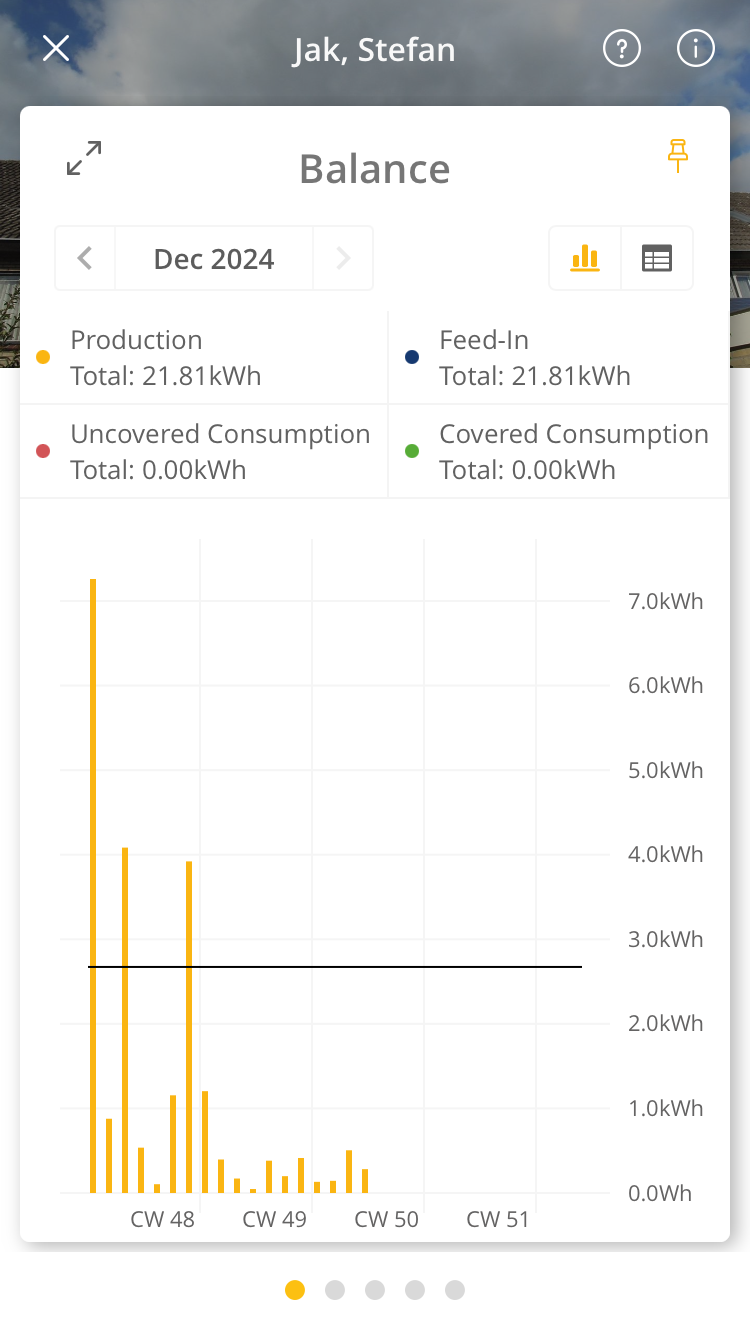This screenshot has width=750, height=1334.
Task: Toggle the Covered Consumption legend
Action: [x=559, y=451]
